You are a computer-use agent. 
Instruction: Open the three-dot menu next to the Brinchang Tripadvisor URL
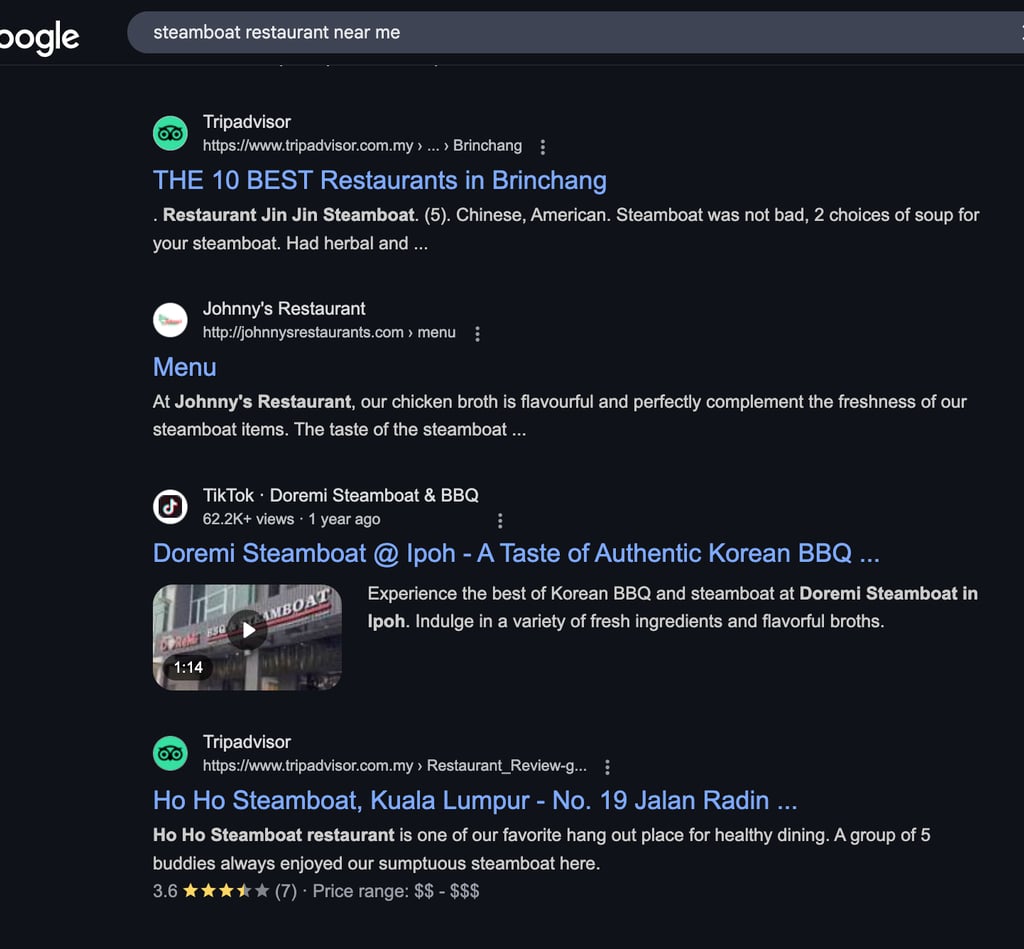(x=543, y=147)
